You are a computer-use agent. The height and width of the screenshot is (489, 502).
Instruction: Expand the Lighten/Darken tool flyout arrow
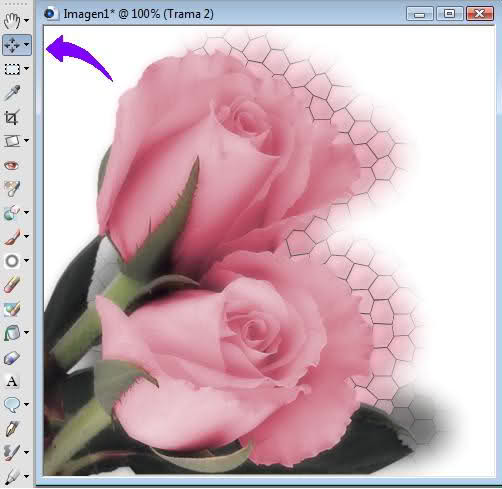[x=26, y=260]
